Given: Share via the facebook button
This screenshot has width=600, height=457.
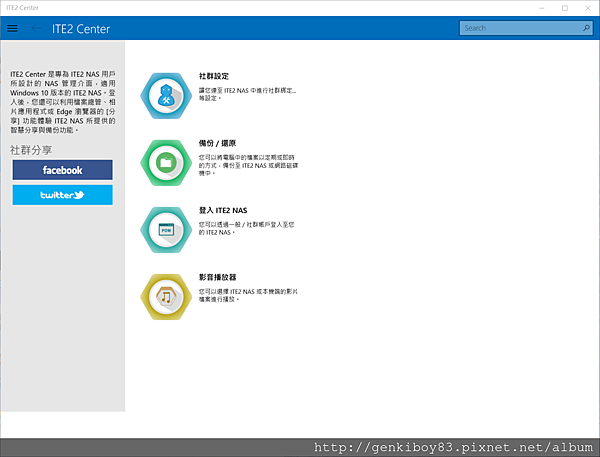Looking at the screenshot, I should coord(62,170).
